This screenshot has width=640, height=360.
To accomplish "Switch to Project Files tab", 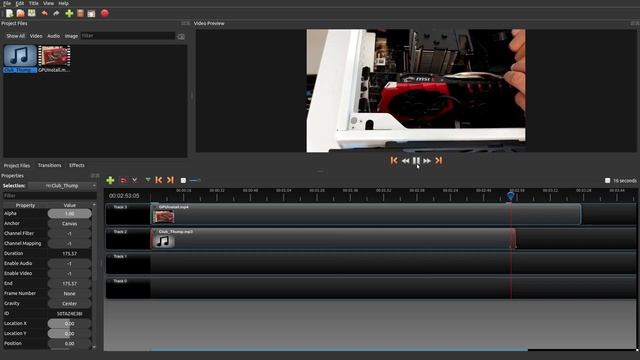I will coord(17,166).
